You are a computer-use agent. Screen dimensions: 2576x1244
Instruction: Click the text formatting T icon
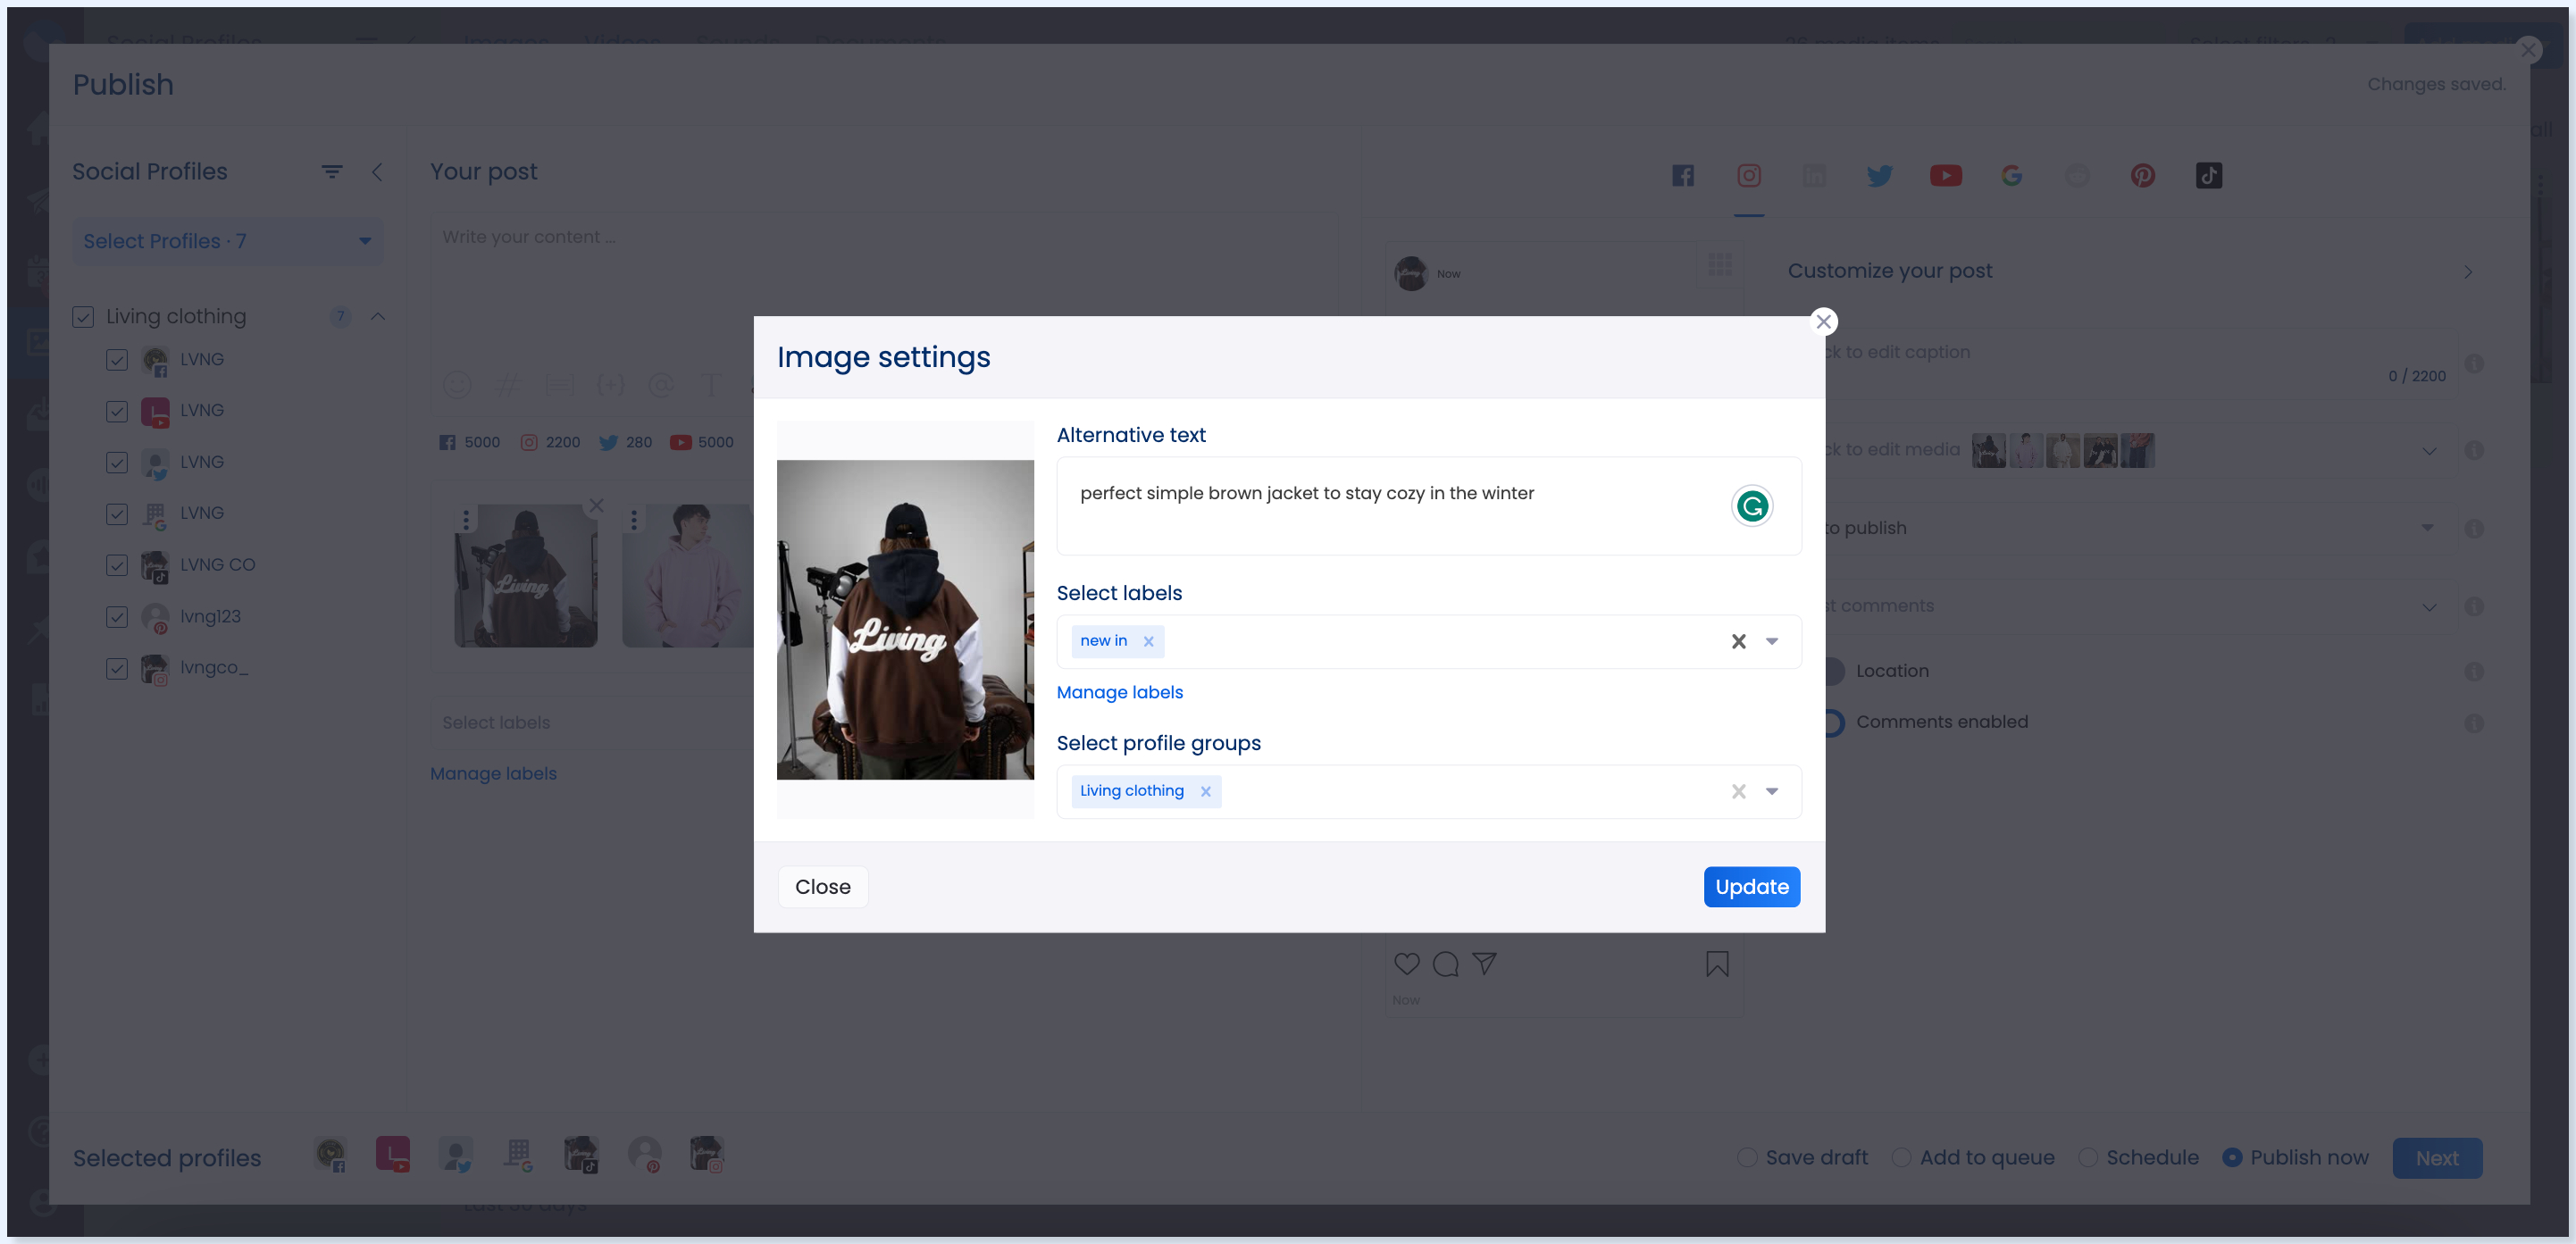(711, 385)
